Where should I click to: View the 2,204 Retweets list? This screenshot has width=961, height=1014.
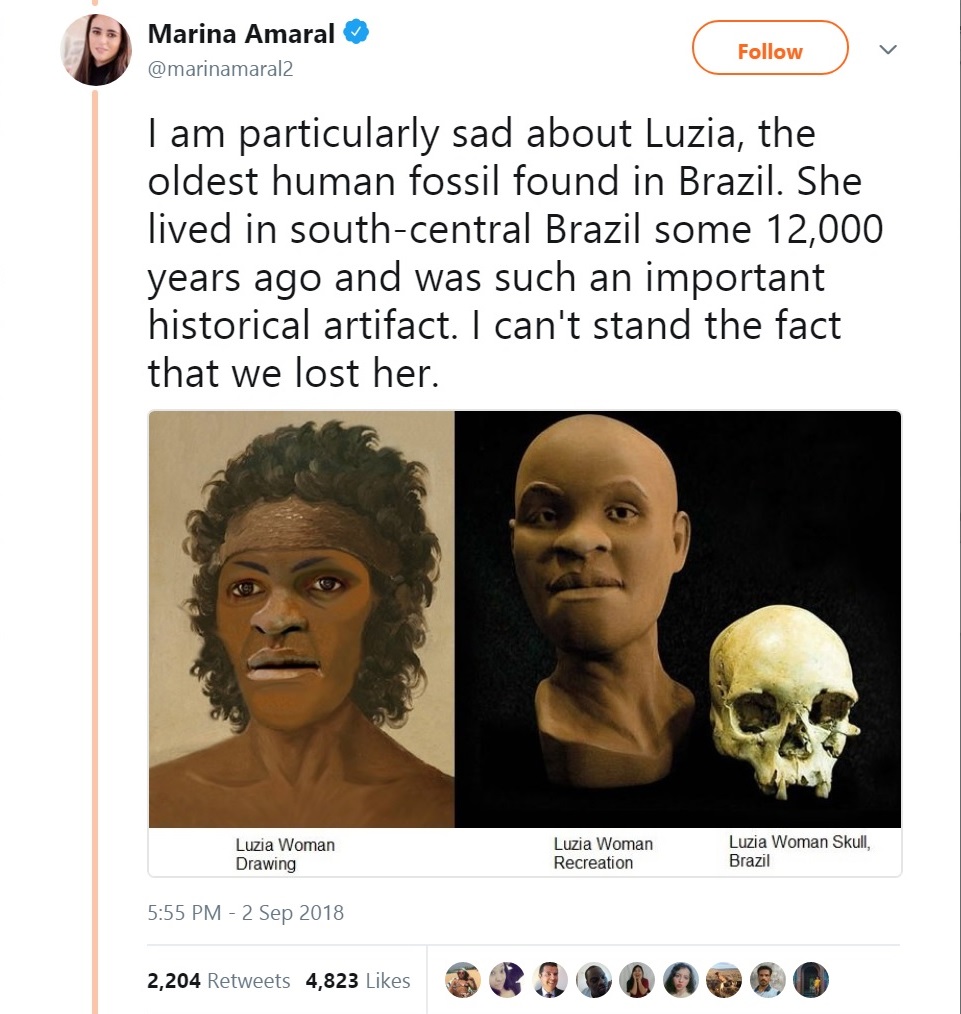click(x=218, y=981)
